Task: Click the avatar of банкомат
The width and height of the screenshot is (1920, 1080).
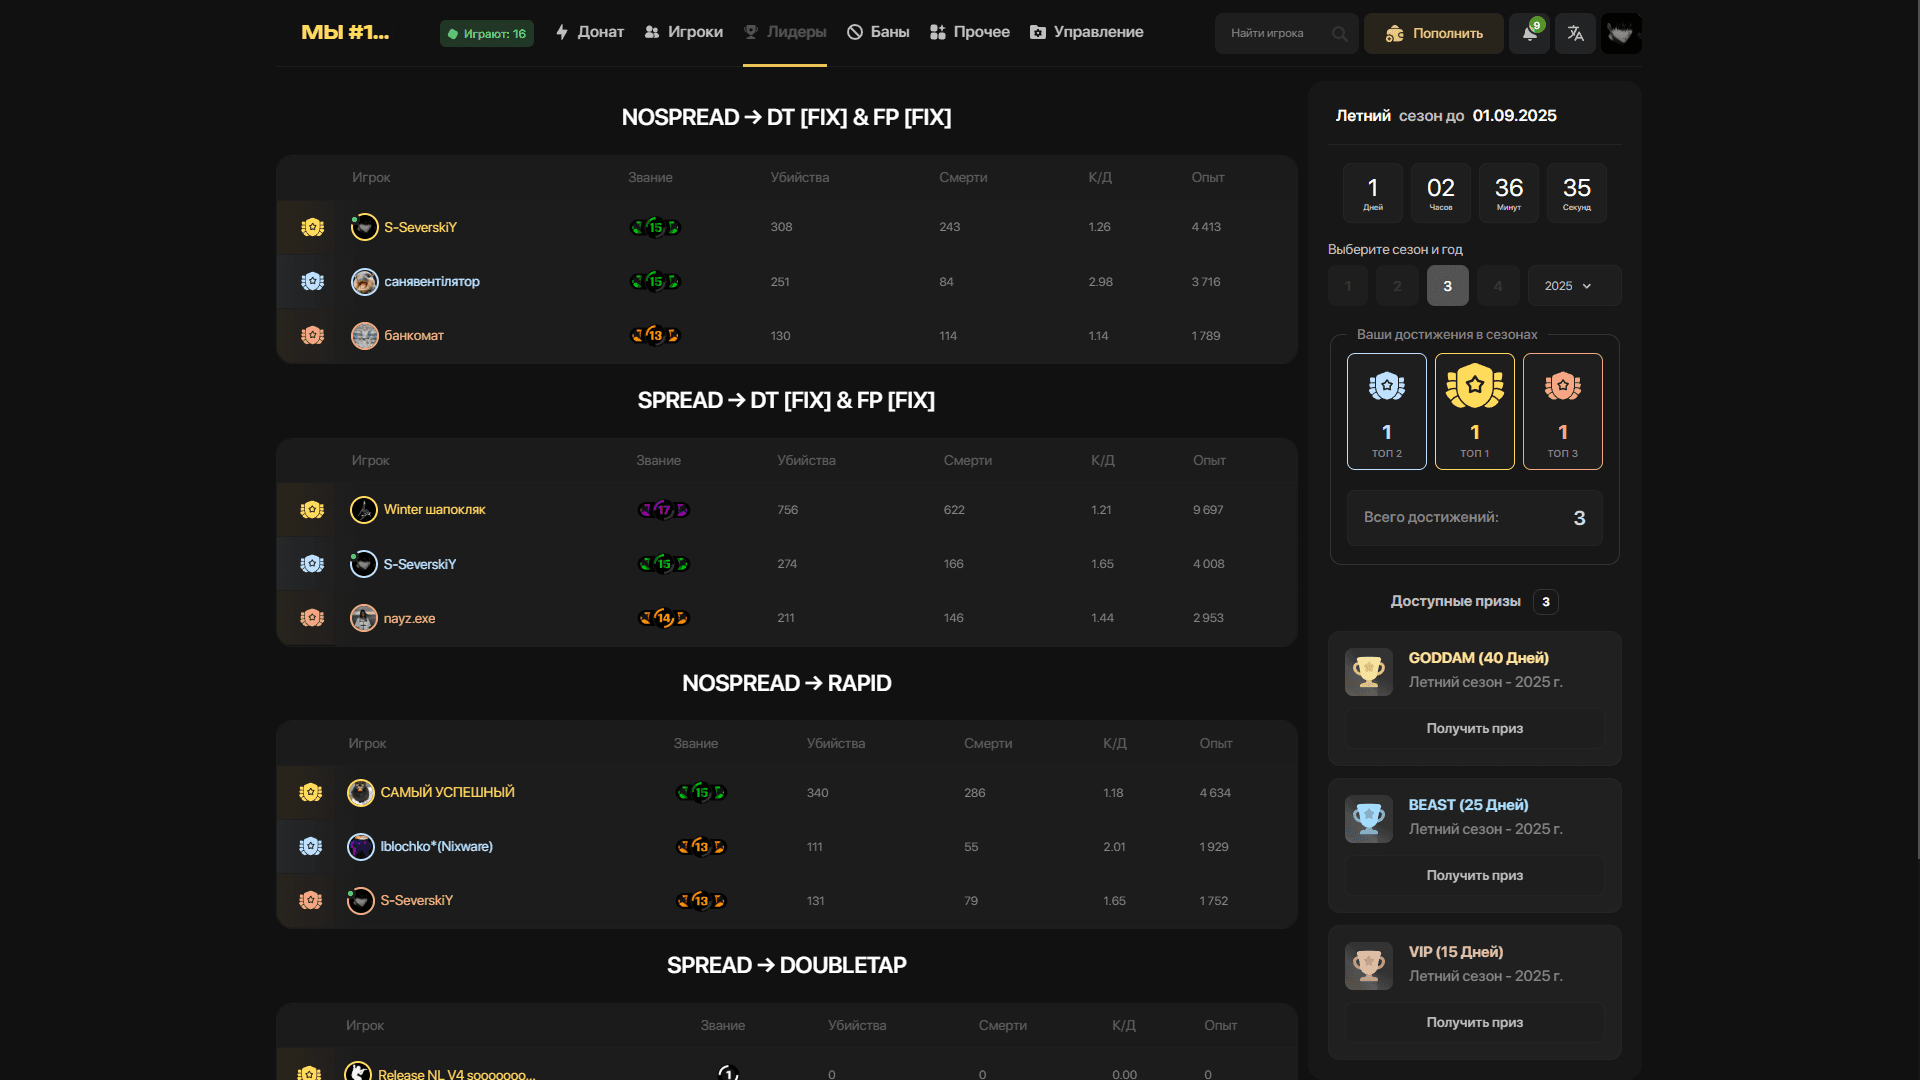Action: coord(365,336)
